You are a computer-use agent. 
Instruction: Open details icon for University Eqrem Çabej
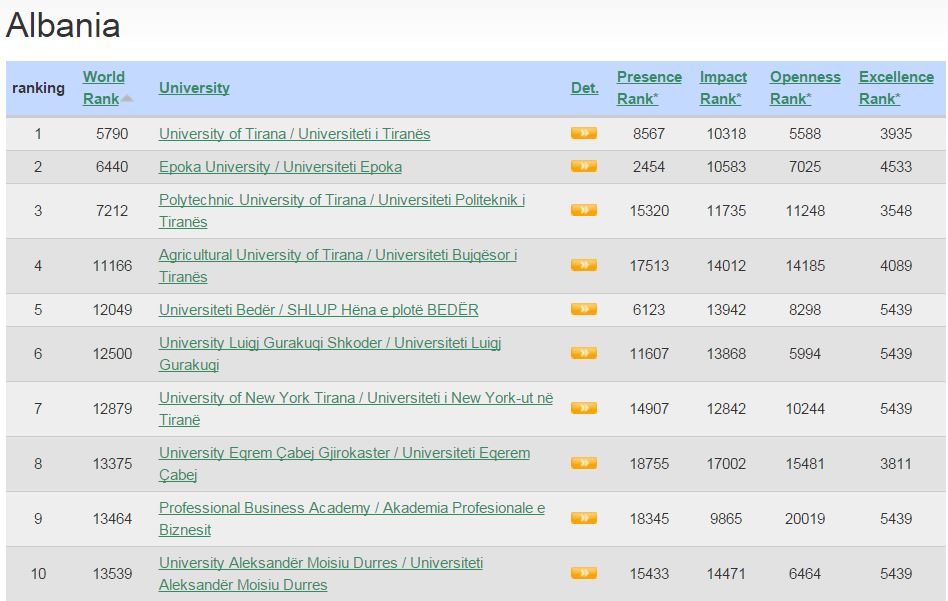pyautogui.click(x=583, y=463)
